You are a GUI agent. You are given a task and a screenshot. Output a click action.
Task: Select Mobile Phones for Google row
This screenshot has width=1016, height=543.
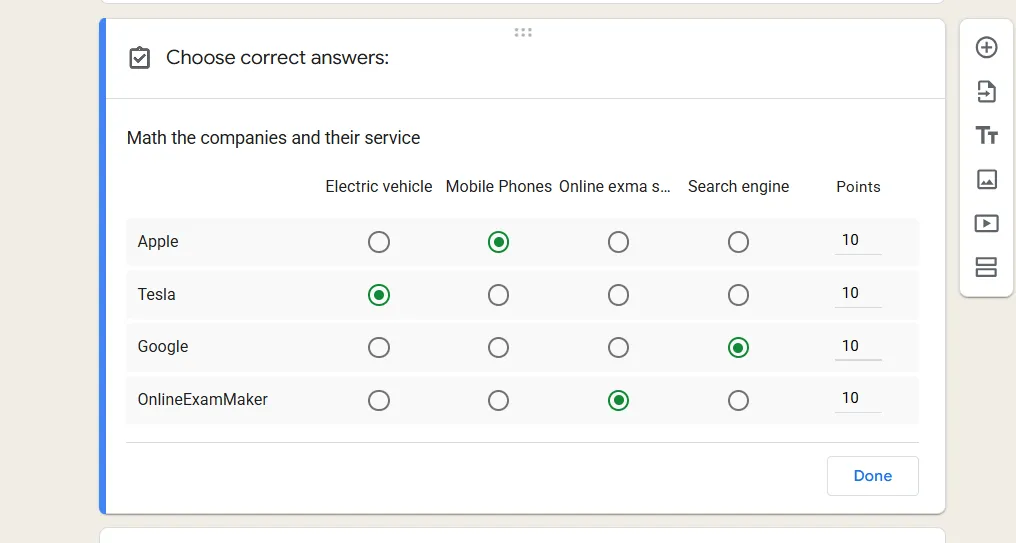tap(498, 347)
